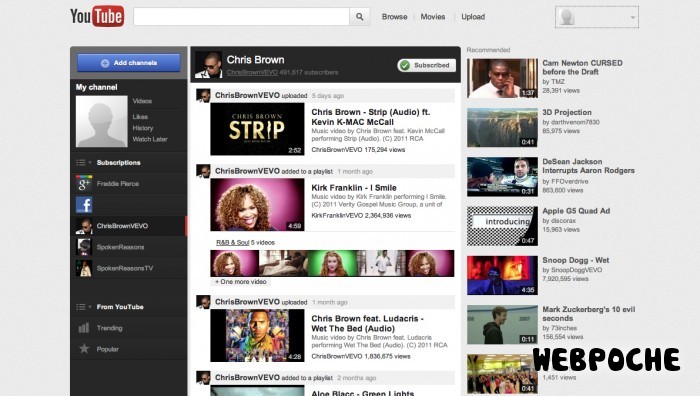Play Snoop Dogg - Wet thumbnail
This screenshot has width=700, height=396.
point(502,275)
